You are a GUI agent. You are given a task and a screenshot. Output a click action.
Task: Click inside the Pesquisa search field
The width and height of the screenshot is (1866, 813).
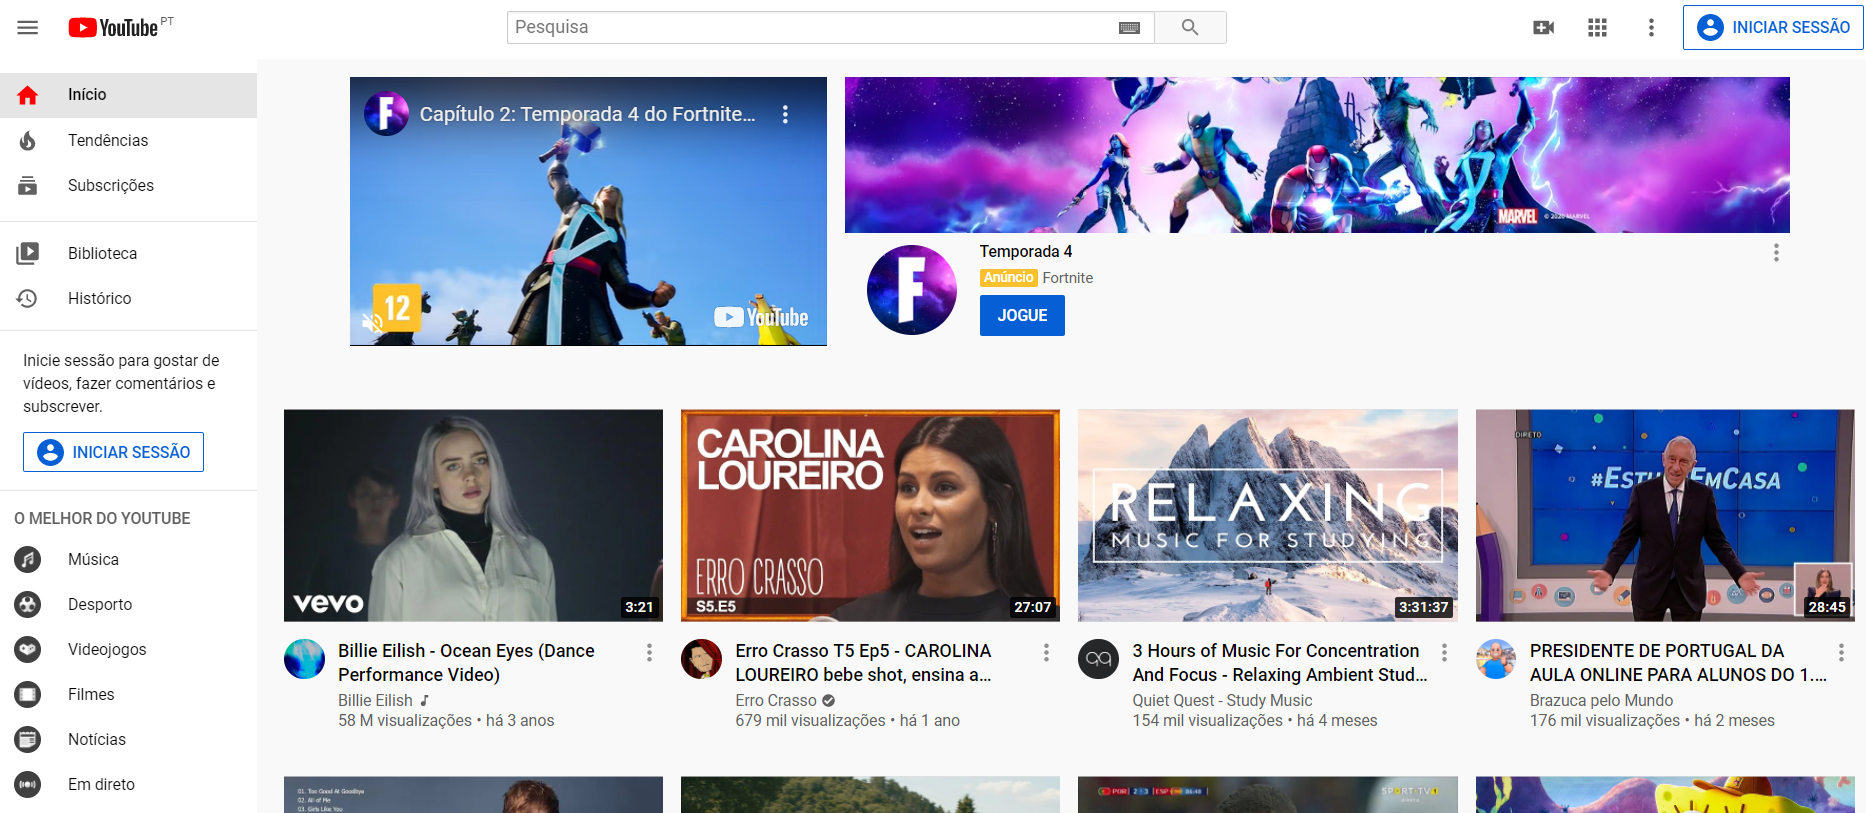pyautogui.click(x=812, y=27)
